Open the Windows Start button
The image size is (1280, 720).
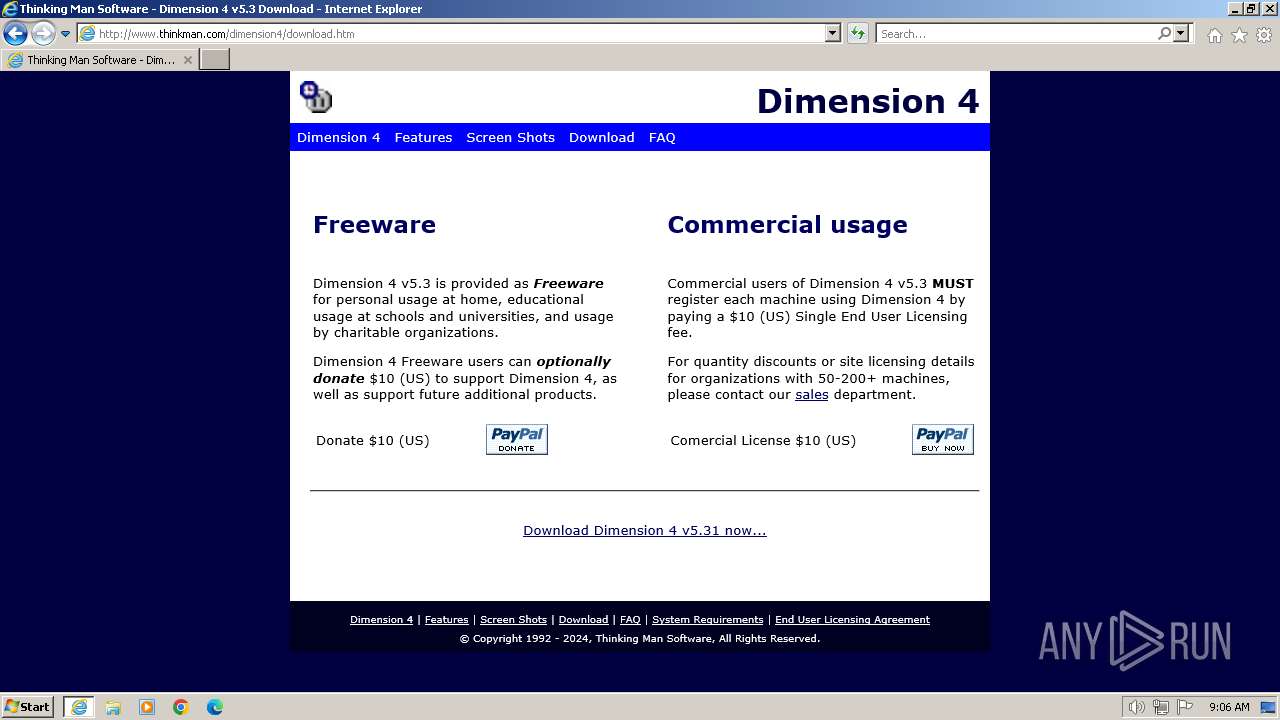tap(28, 706)
